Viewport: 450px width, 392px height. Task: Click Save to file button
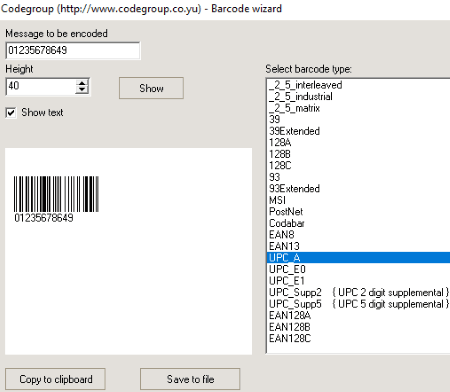pos(190,379)
